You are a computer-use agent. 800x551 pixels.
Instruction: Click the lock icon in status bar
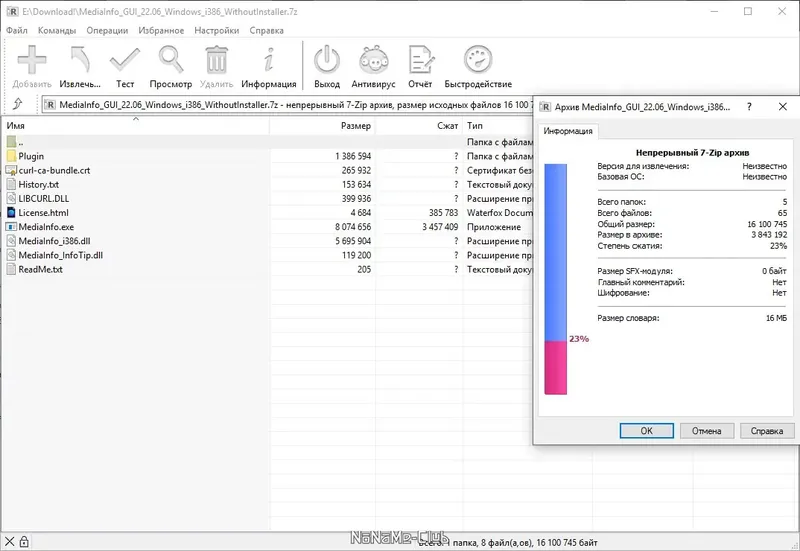point(24,542)
